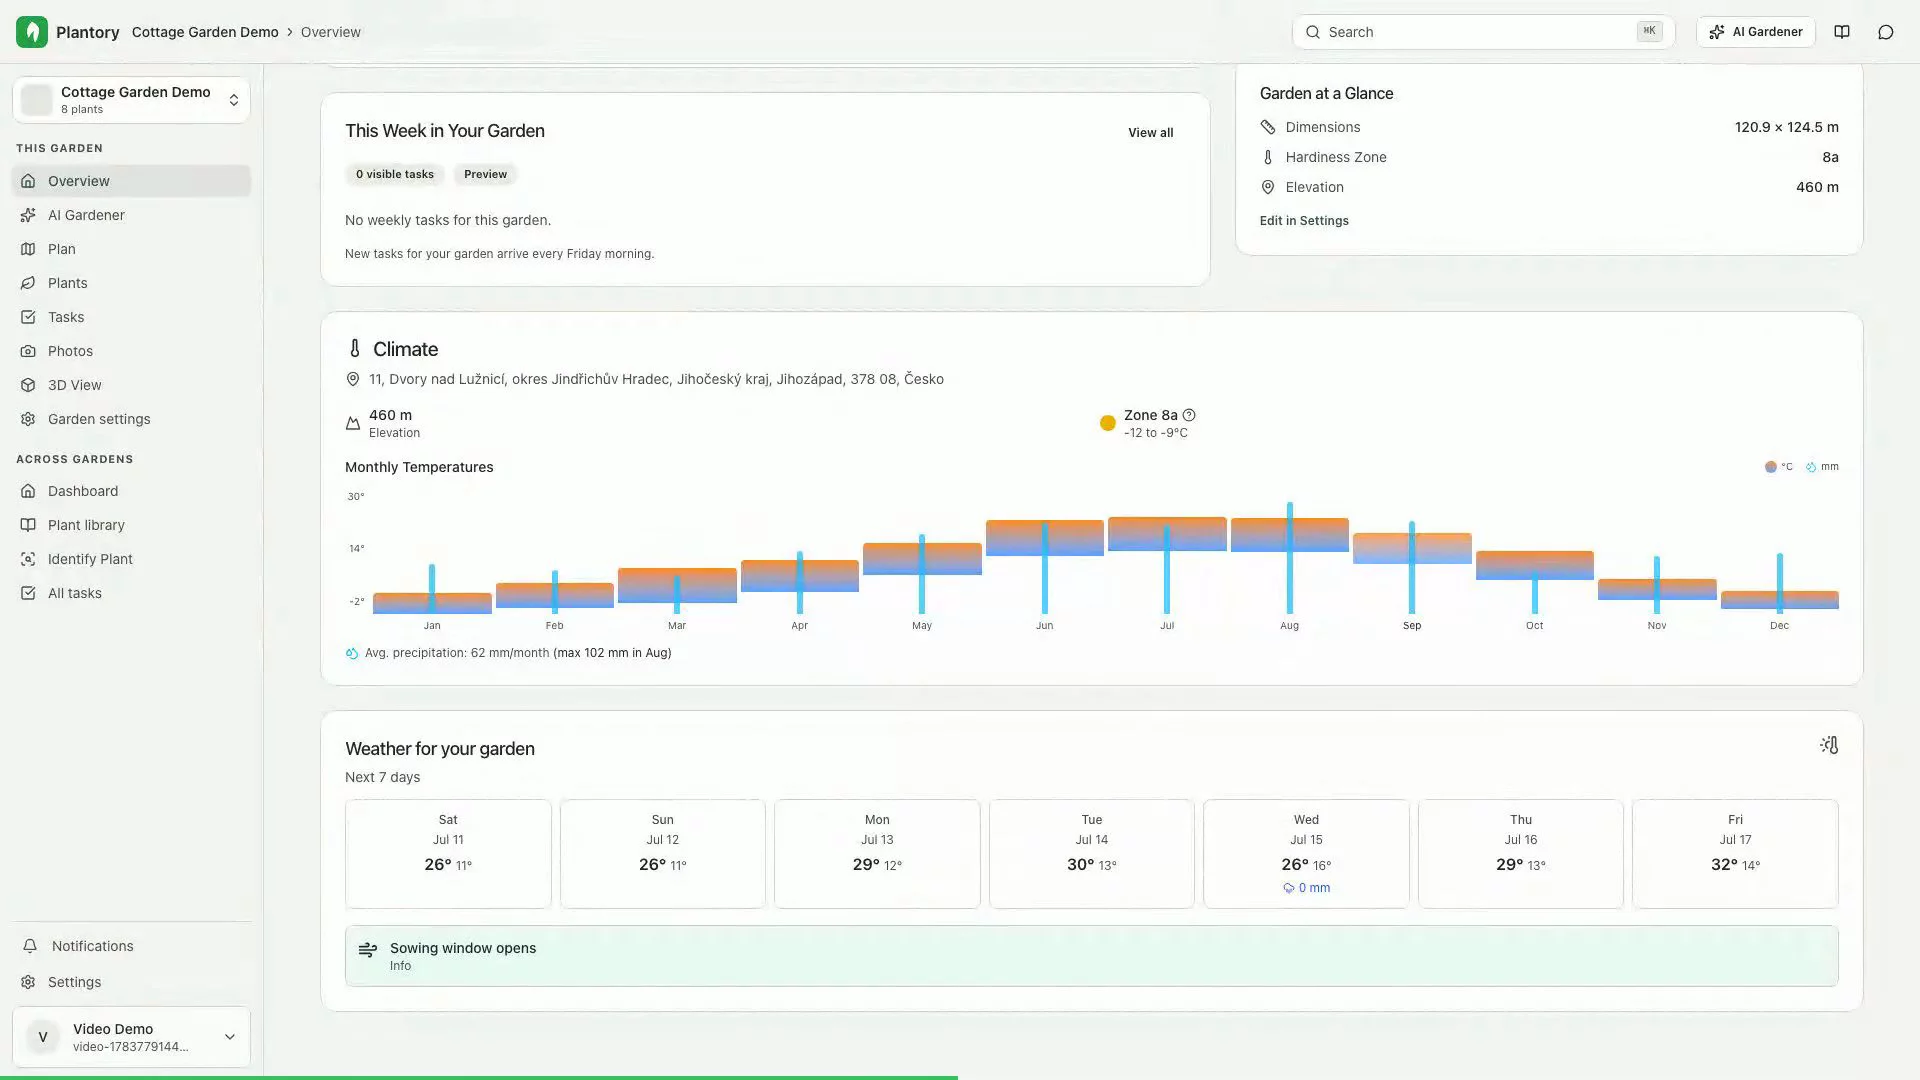Click the AI Gardener button in header
The image size is (1920, 1080).
1756,32
